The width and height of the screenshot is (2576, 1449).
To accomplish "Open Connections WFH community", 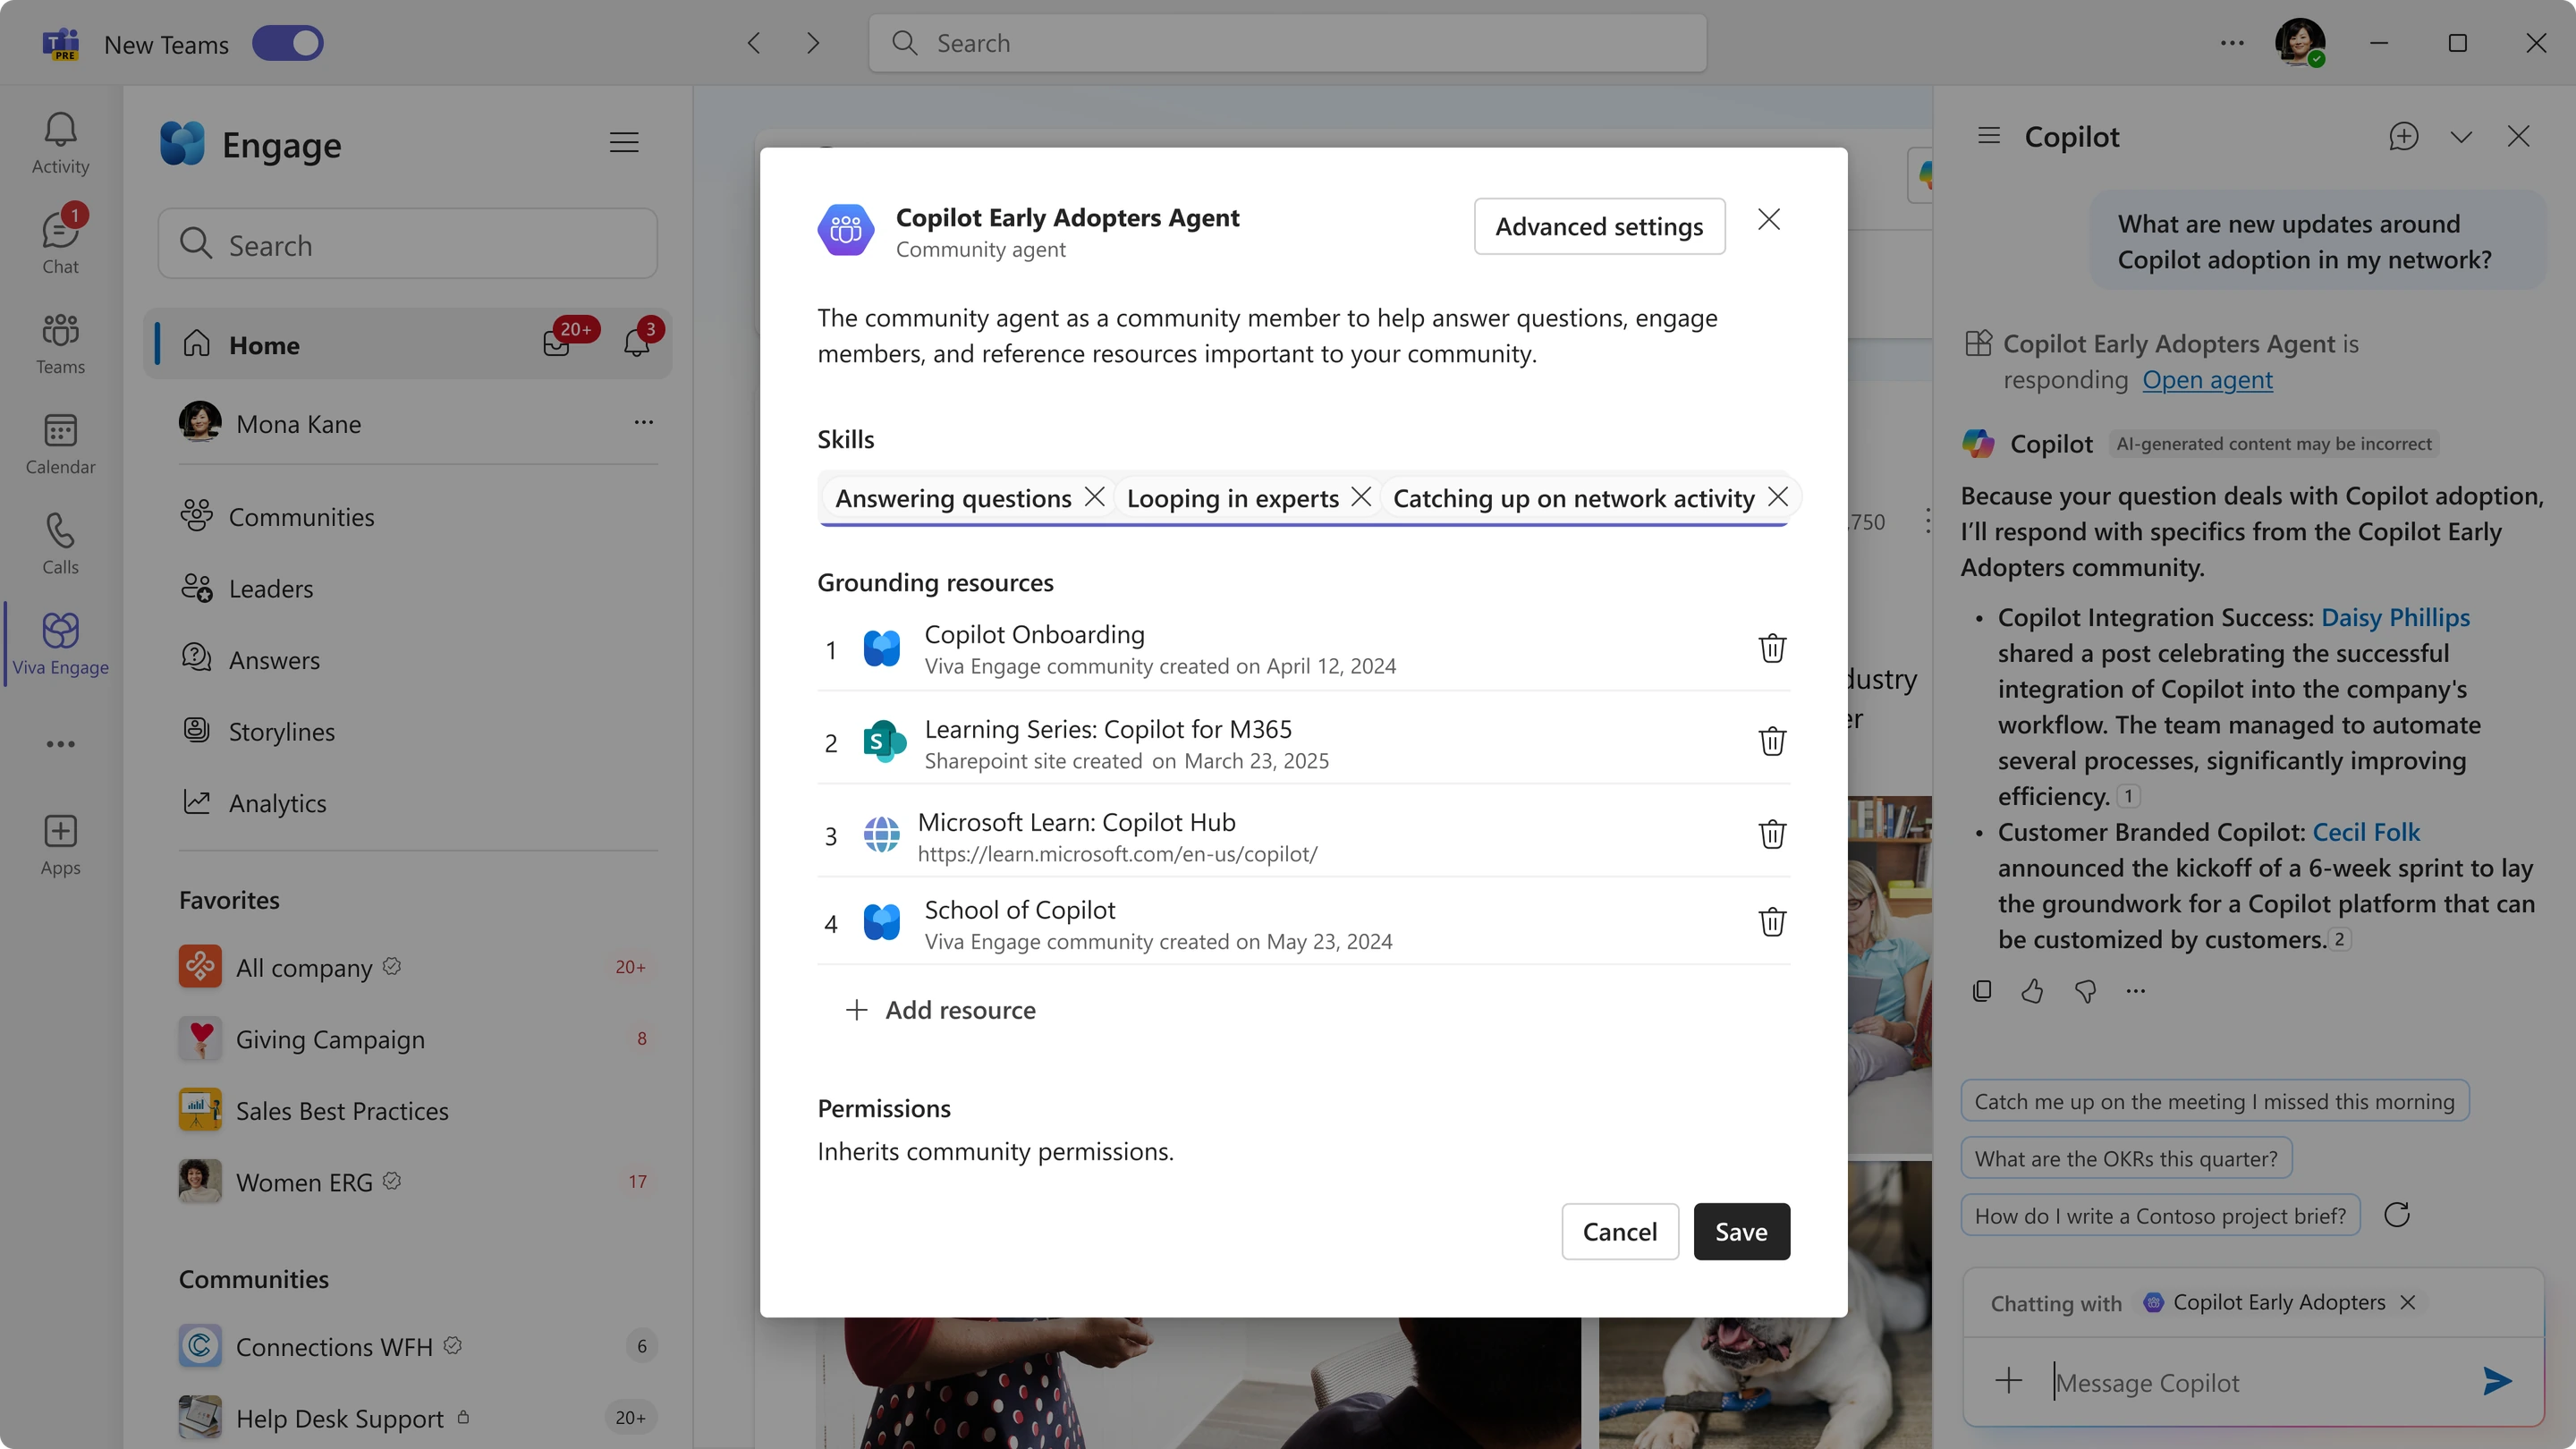I will point(417,1346).
